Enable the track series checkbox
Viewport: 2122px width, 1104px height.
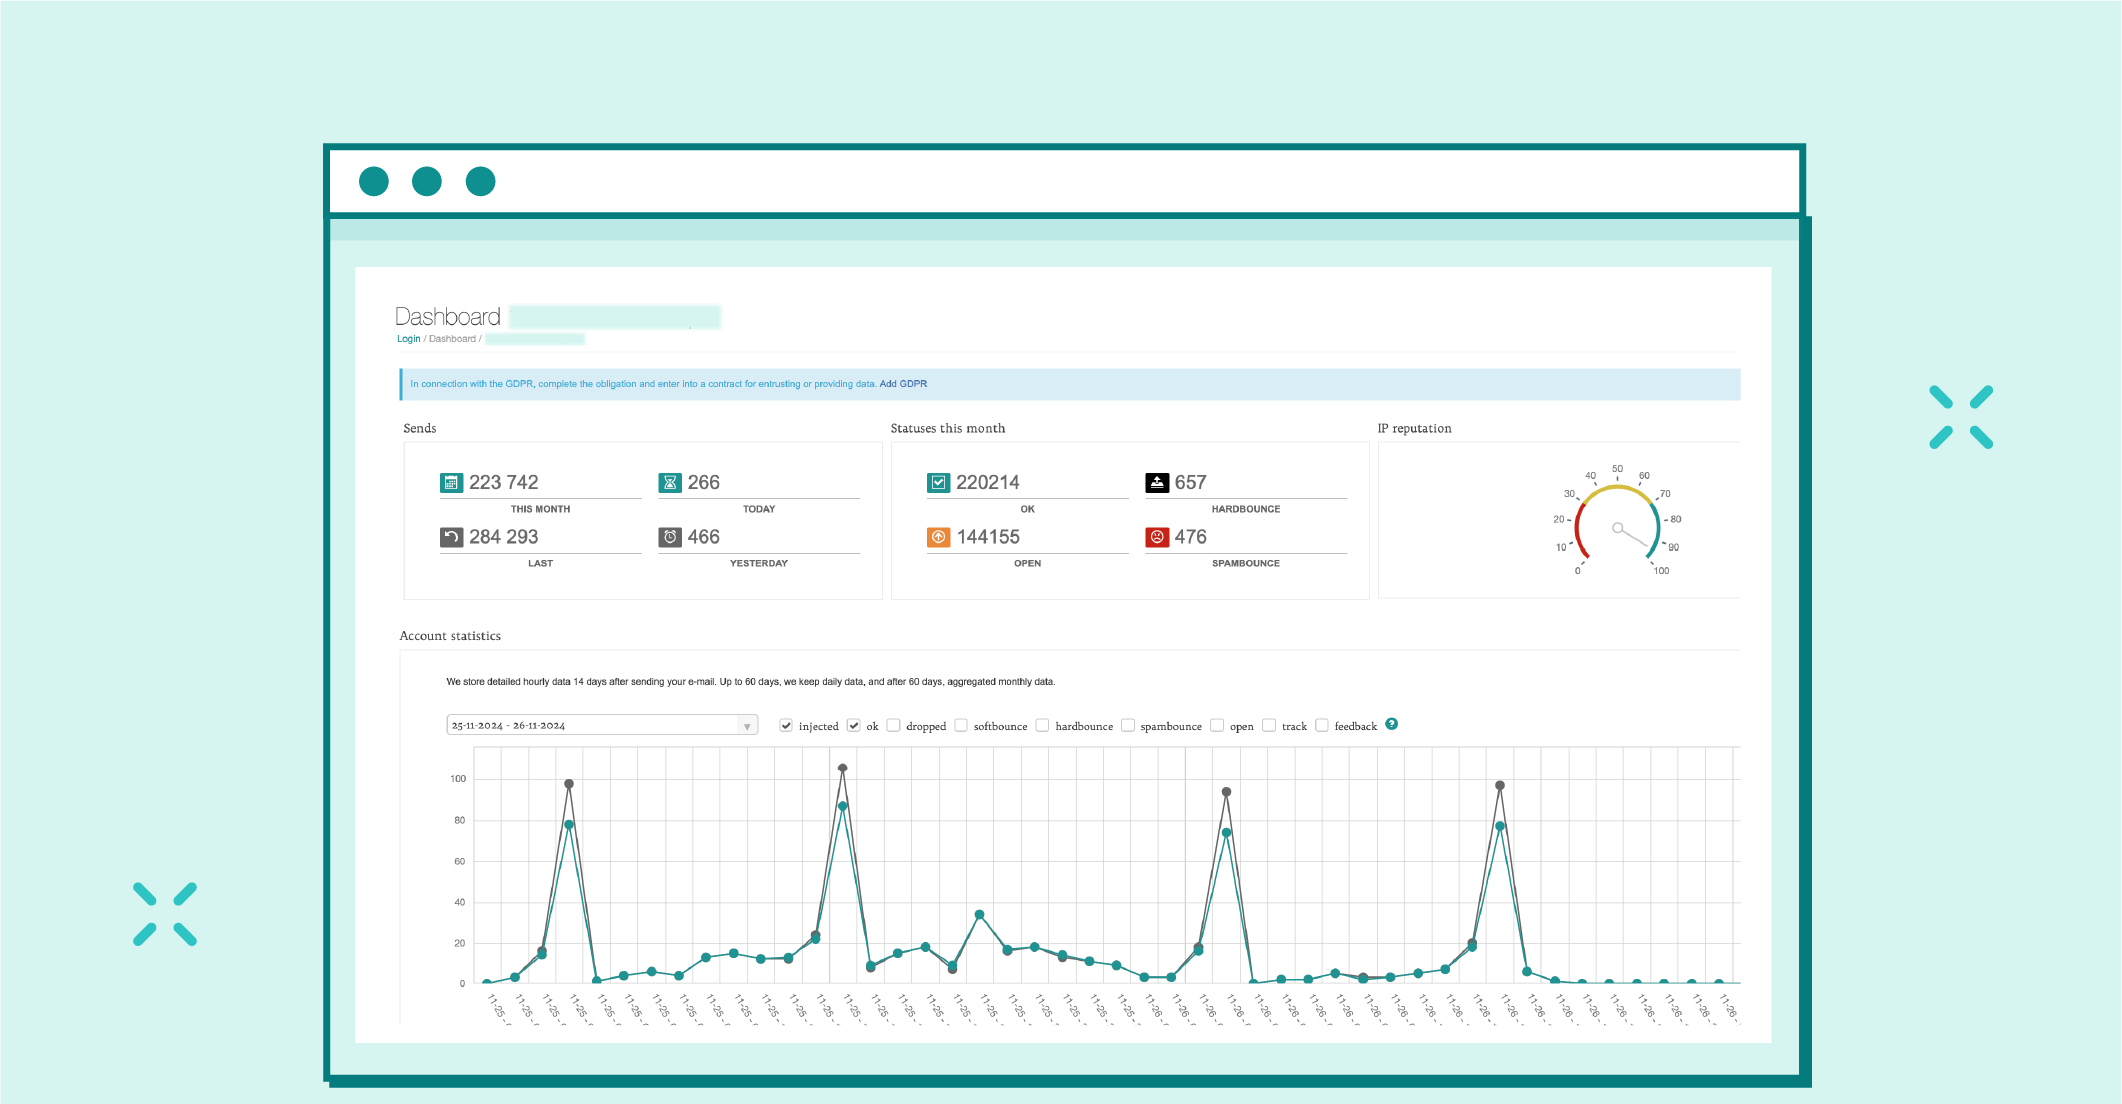(1269, 725)
